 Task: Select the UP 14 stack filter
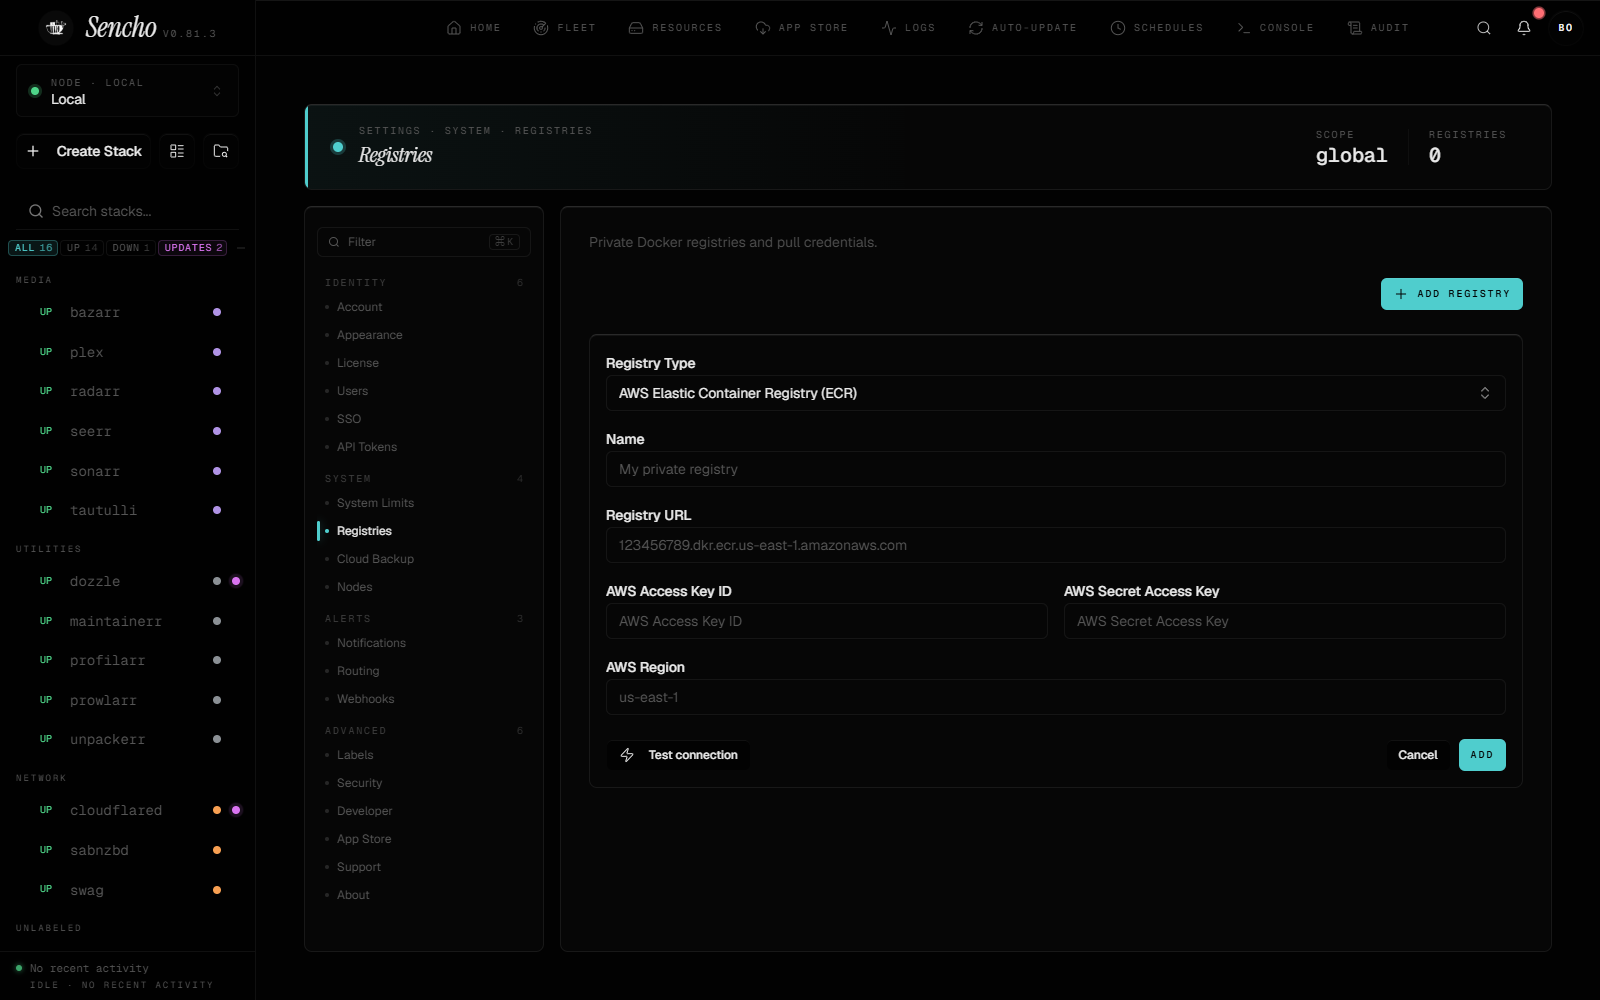tap(82, 248)
